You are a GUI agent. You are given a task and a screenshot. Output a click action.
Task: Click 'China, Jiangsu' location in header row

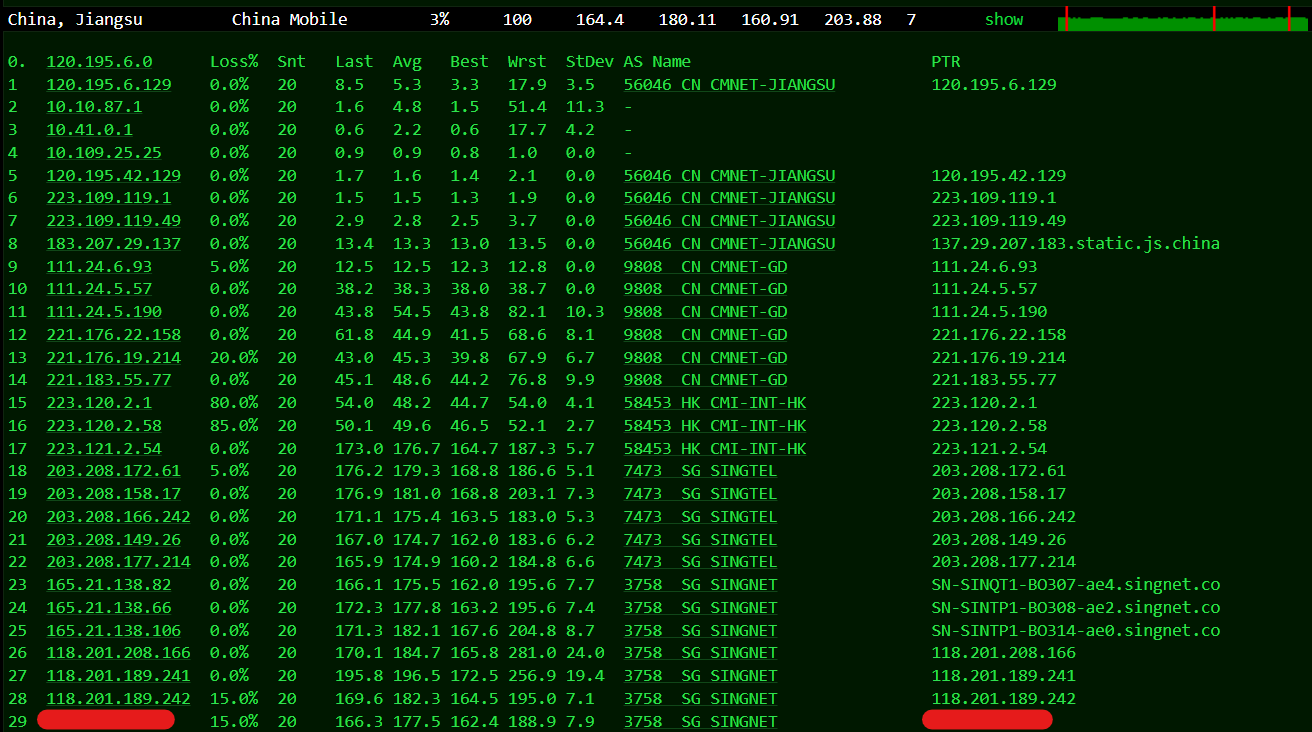click(75, 19)
